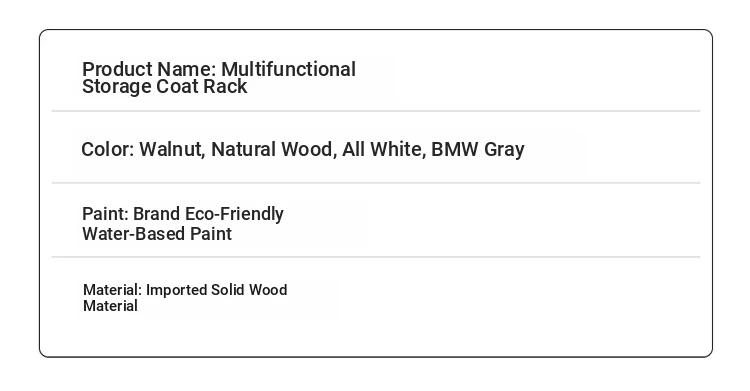The width and height of the screenshot is (750, 391).
Task: Select the 'Storage Coat Rack' text
Action: click(x=165, y=87)
